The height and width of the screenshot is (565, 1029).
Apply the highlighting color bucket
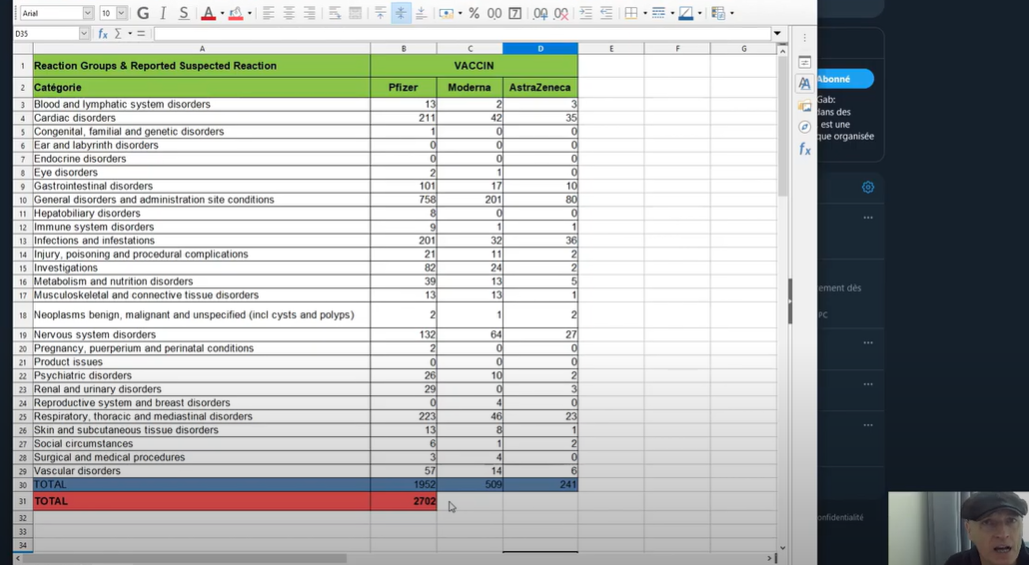click(236, 13)
